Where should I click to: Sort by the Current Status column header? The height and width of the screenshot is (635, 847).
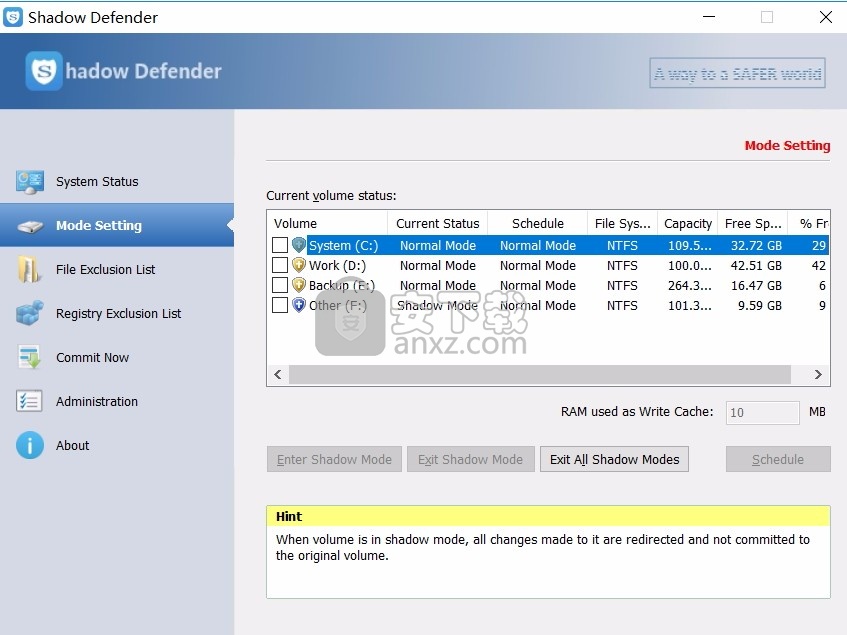point(438,224)
